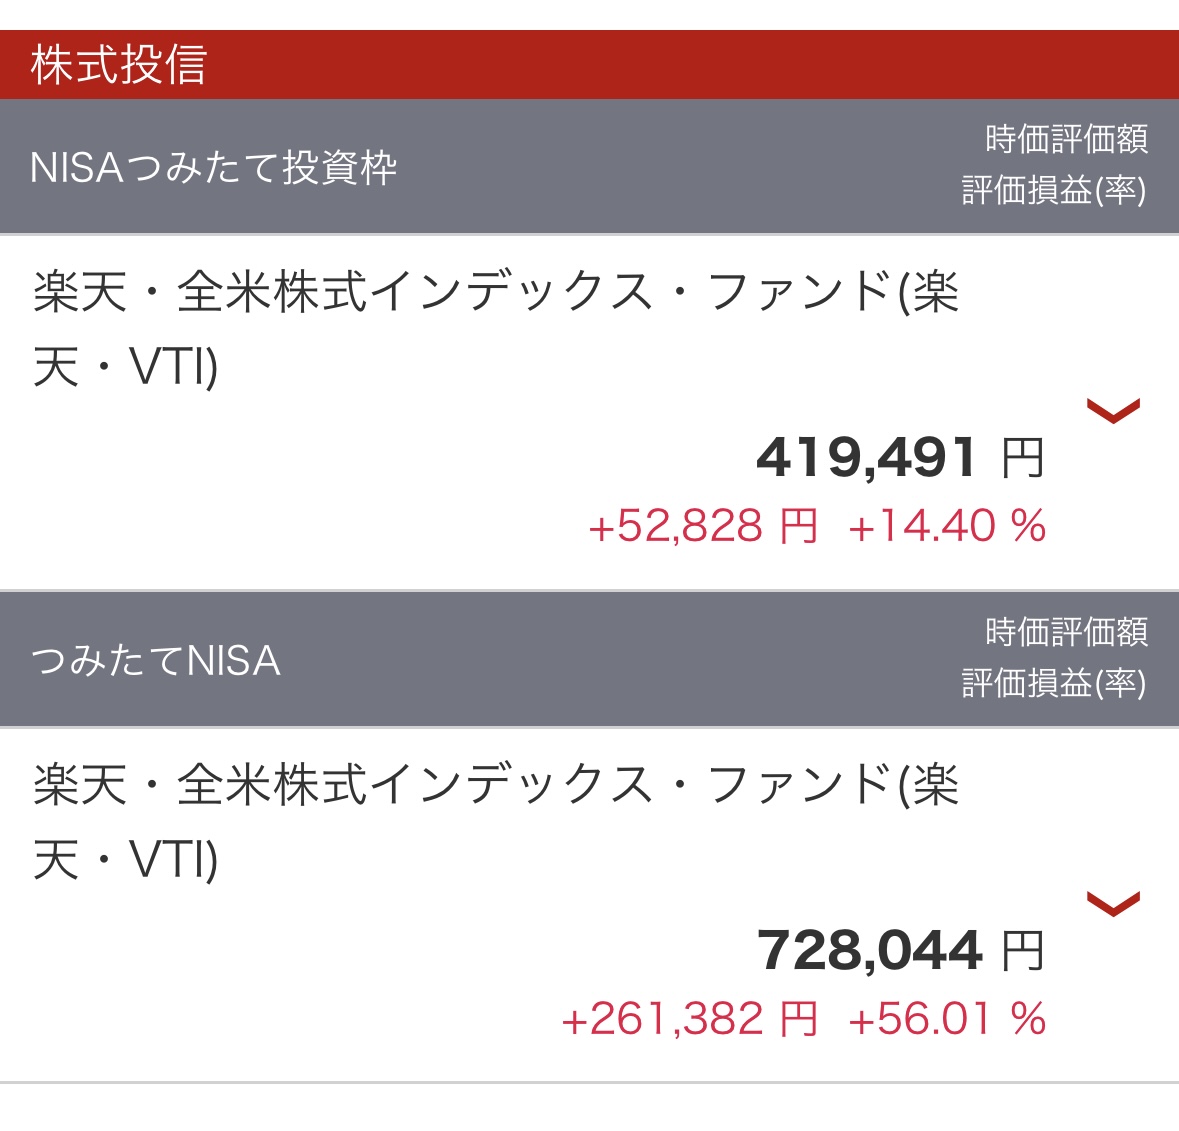
Task: Tap 時価評価額 label in NISAつみたて投資枠 header
Action: 1066,139
